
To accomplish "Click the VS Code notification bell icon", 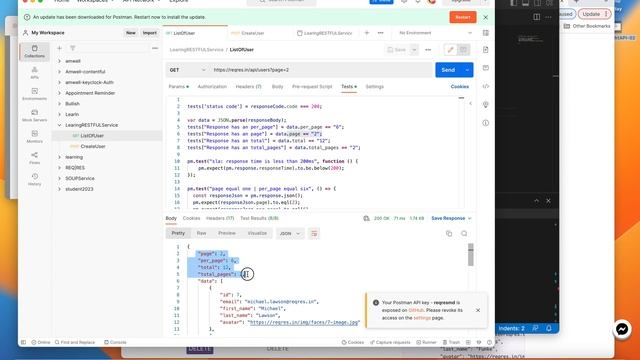I will click(x=549, y=328).
